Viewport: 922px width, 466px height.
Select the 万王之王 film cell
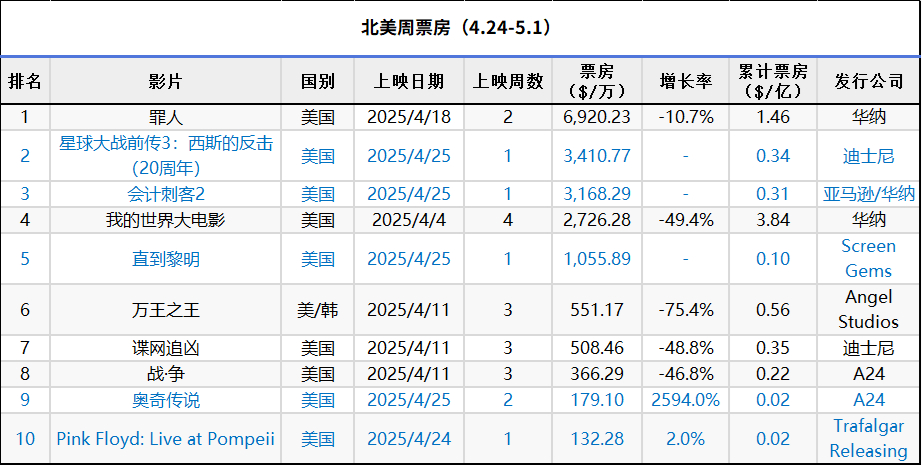(x=166, y=310)
